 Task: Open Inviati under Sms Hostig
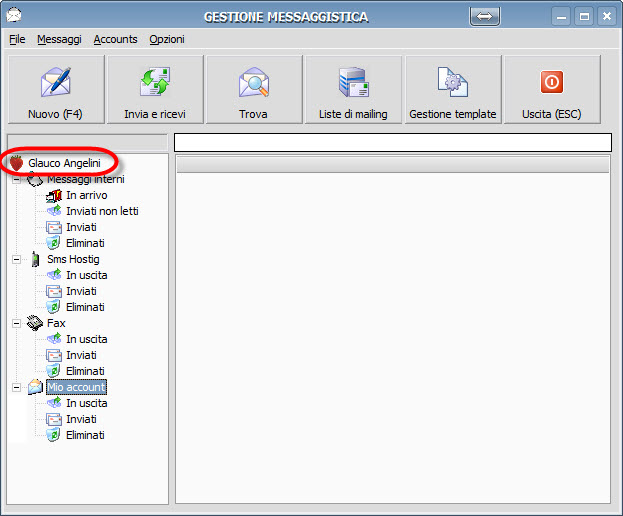(81, 291)
